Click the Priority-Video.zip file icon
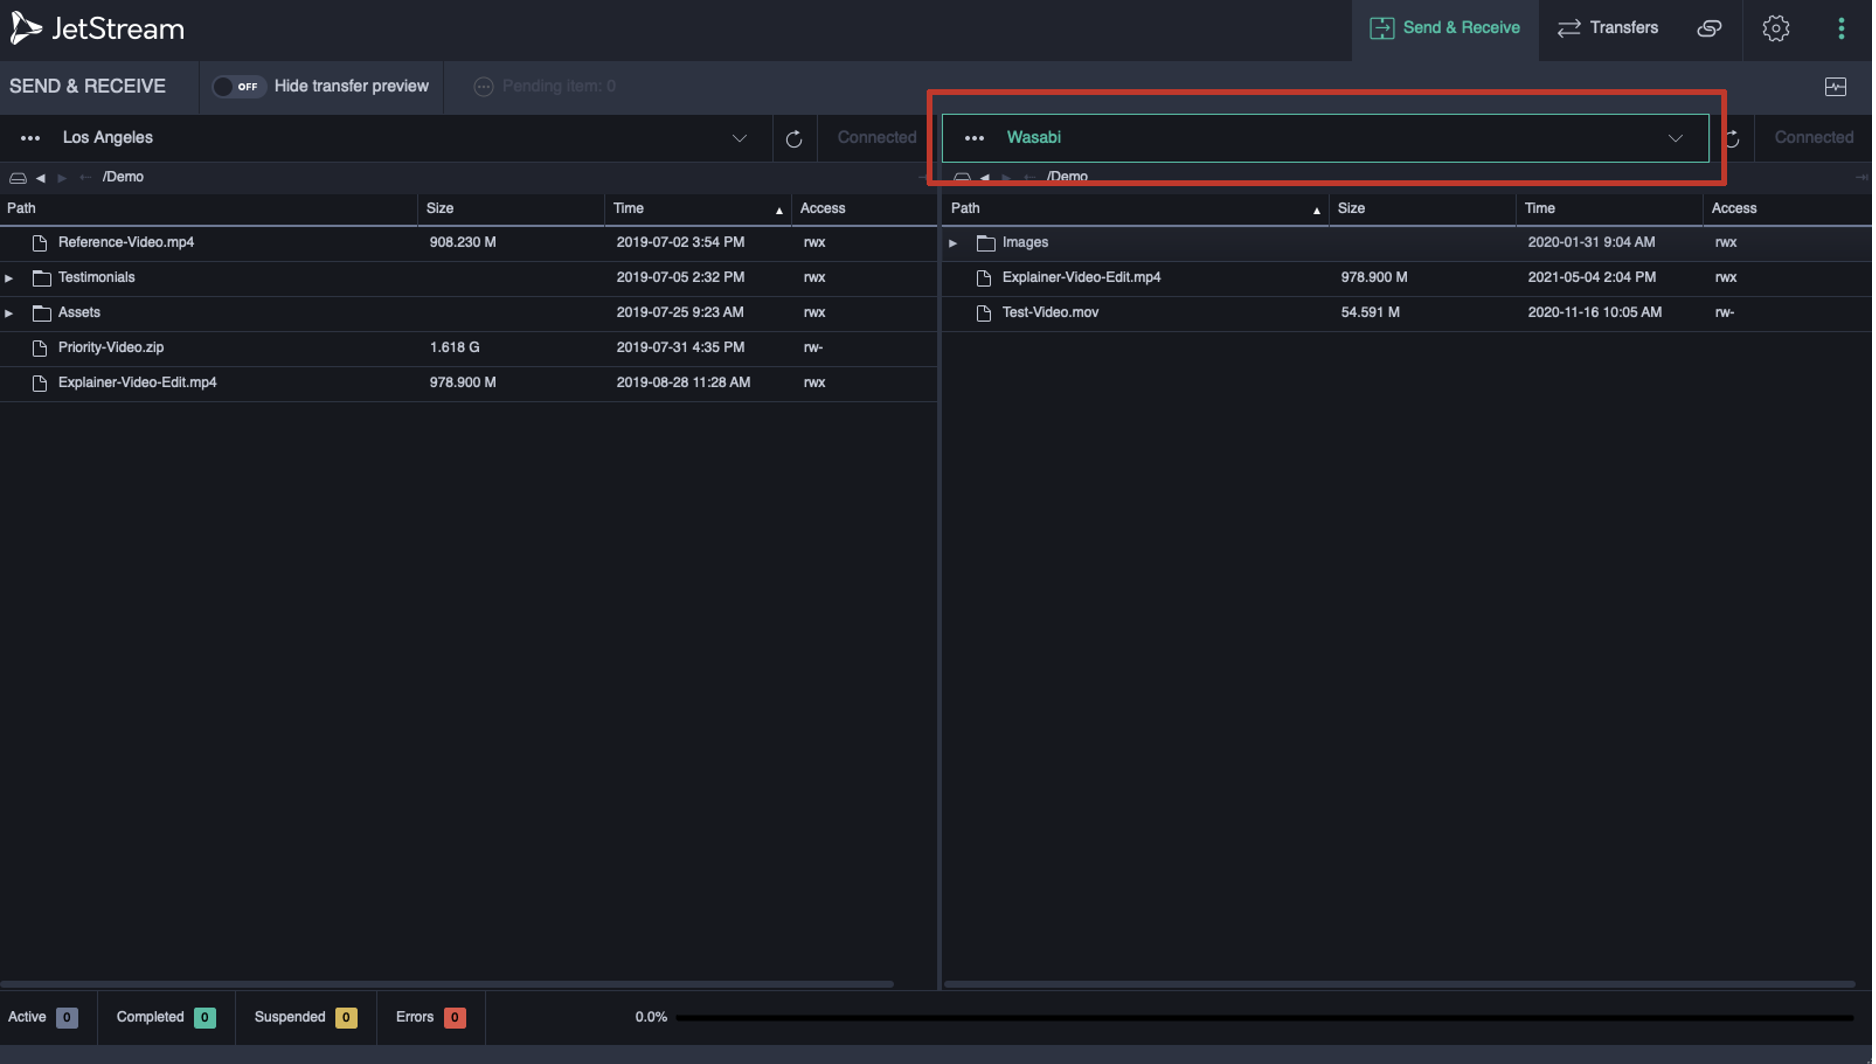 (x=40, y=348)
